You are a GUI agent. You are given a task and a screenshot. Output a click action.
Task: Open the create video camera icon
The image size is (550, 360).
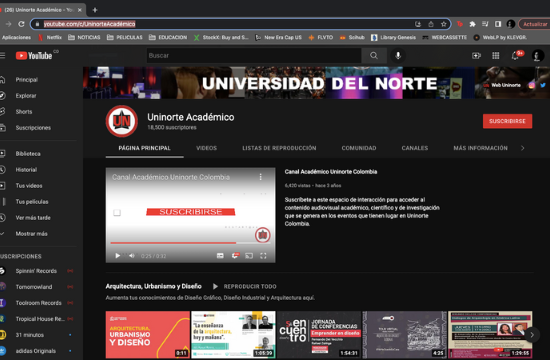coord(476,55)
